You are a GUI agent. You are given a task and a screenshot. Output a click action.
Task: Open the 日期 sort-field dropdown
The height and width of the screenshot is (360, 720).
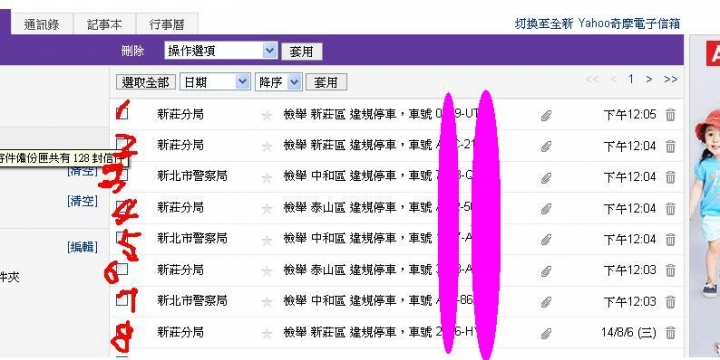click(215, 82)
